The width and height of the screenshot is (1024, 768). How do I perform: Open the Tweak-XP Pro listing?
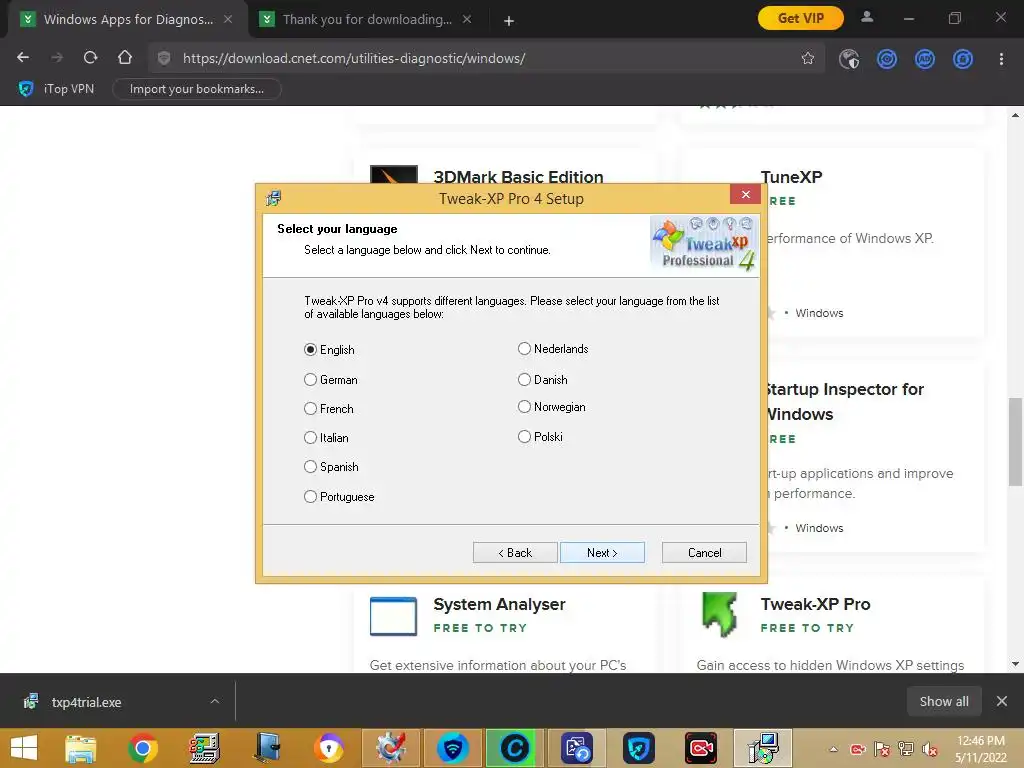[815, 604]
